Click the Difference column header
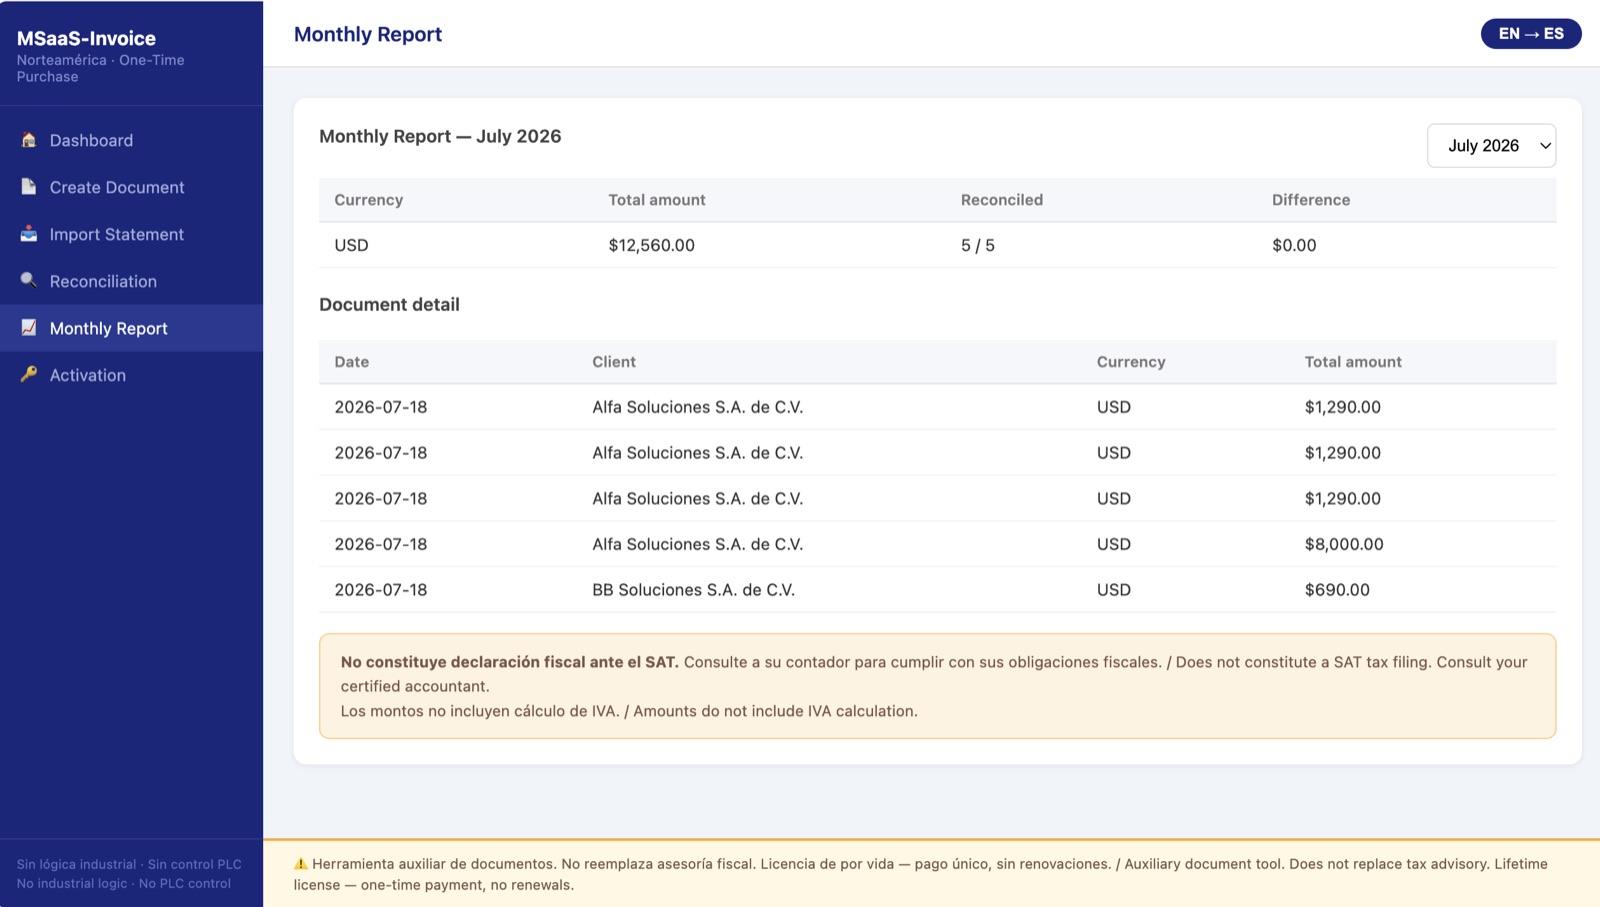The width and height of the screenshot is (1600, 907). (x=1311, y=200)
